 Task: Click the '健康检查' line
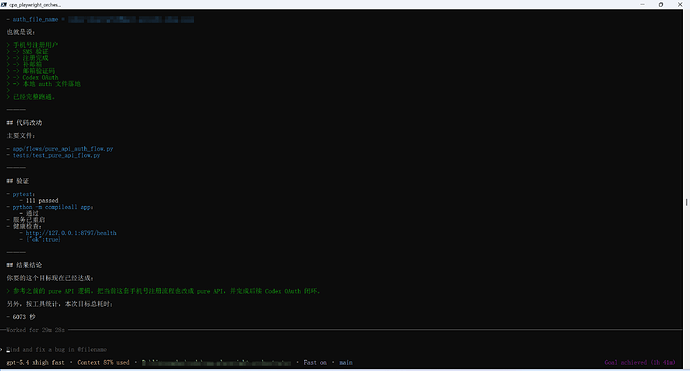27,226
